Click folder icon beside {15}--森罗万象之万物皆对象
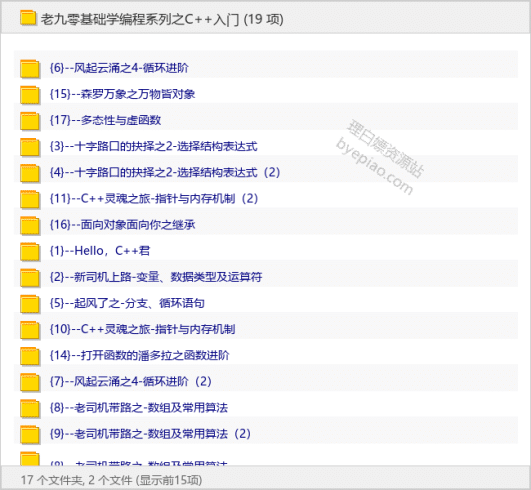The height and width of the screenshot is (490, 531). 30,95
